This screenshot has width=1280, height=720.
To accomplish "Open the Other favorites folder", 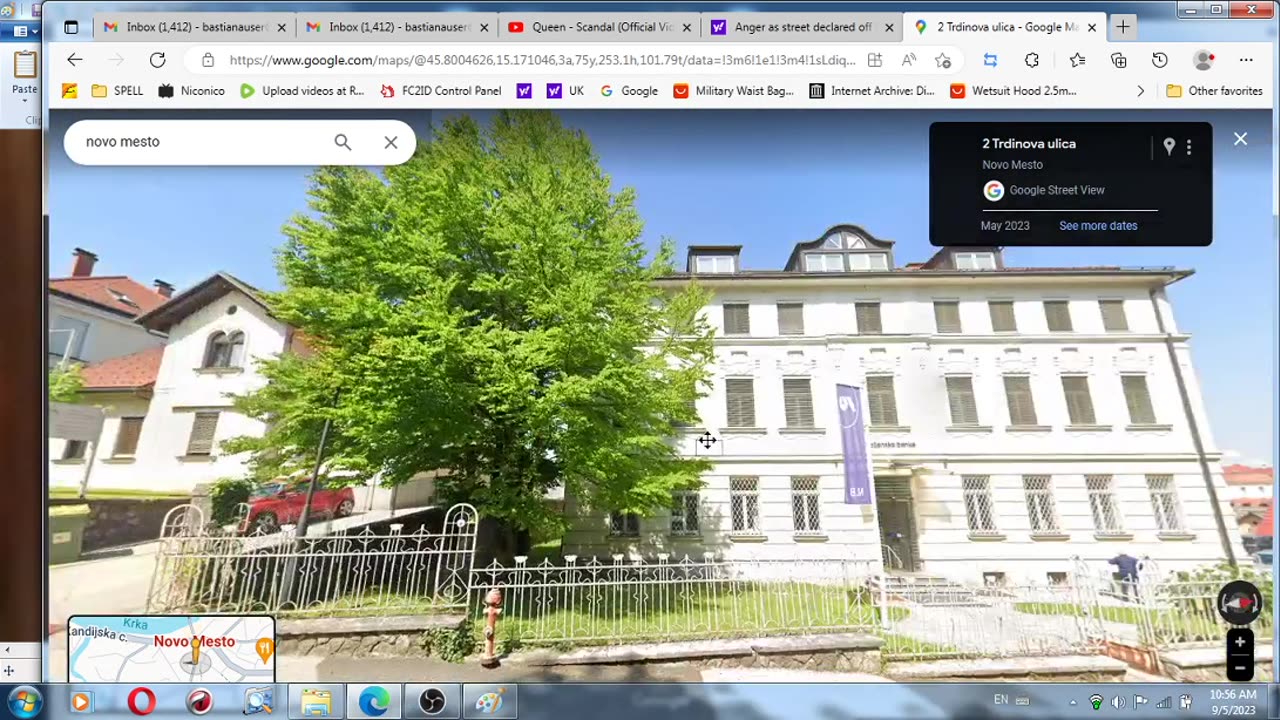I will (1214, 91).
